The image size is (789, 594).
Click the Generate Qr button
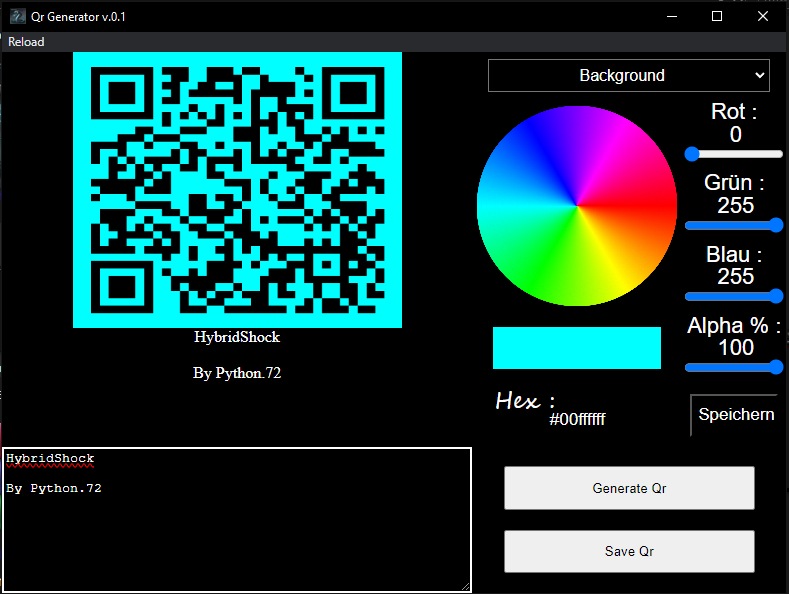click(x=629, y=488)
